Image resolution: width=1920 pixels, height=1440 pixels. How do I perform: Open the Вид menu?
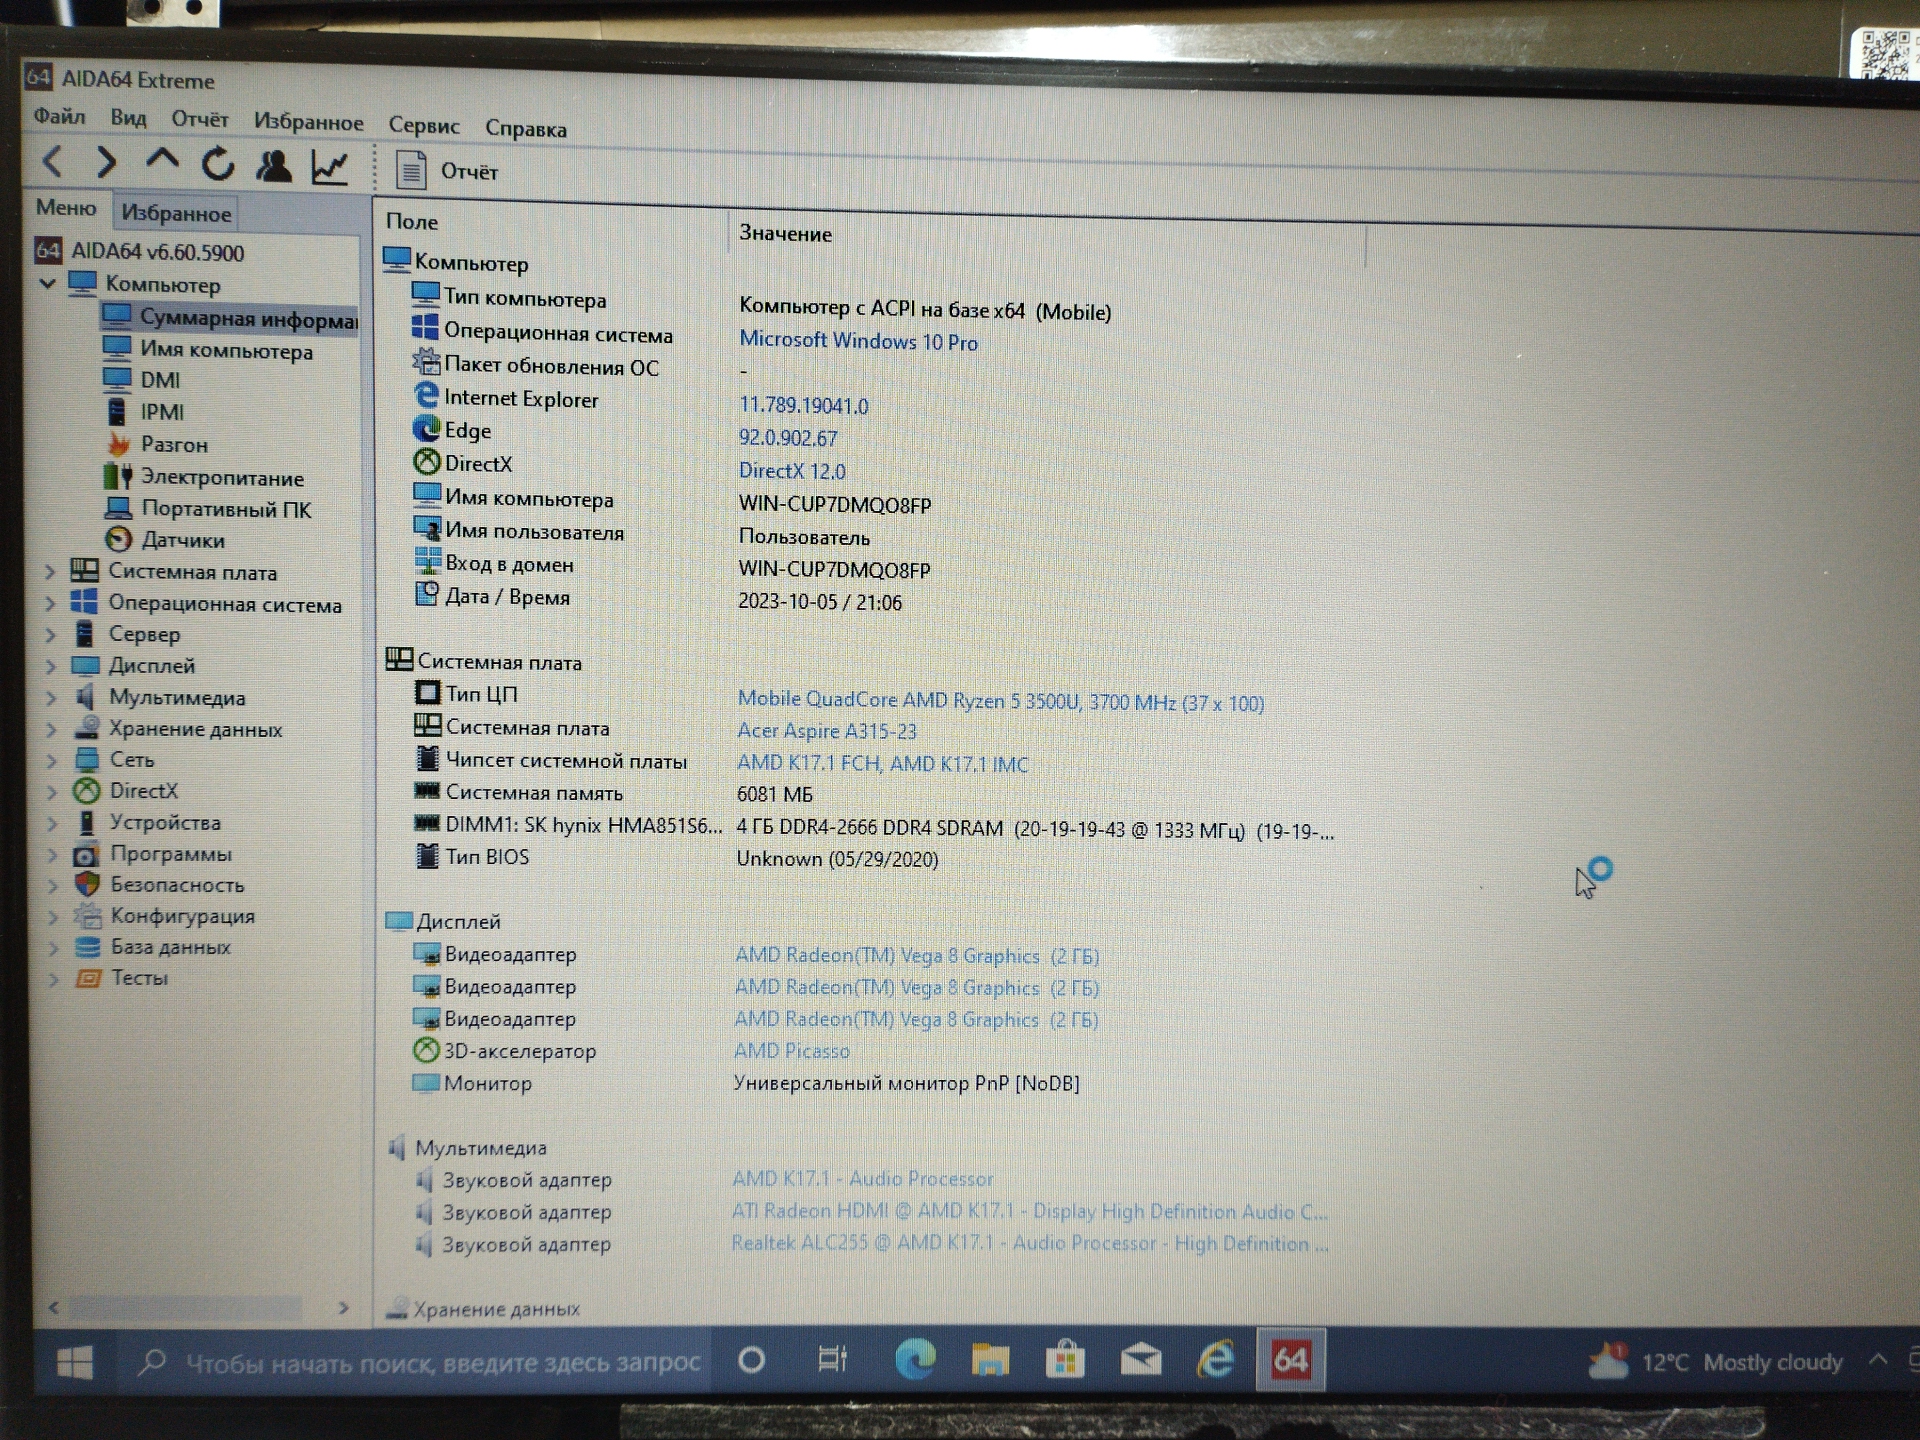(x=128, y=118)
